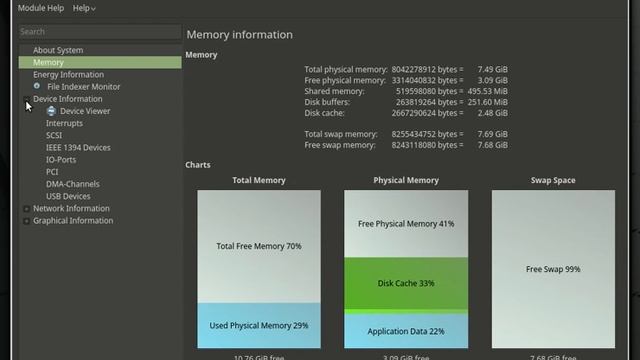Open the USB Devices entry
640x360 pixels.
coord(68,196)
